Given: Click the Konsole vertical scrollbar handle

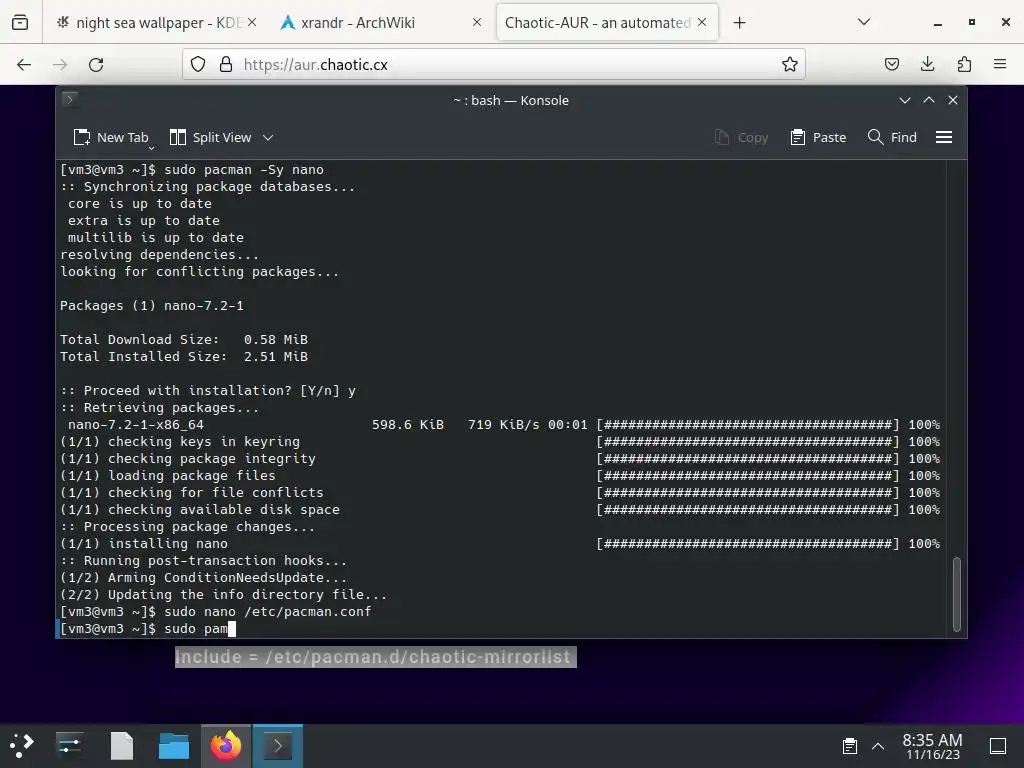Looking at the screenshot, I should [x=957, y=594].
